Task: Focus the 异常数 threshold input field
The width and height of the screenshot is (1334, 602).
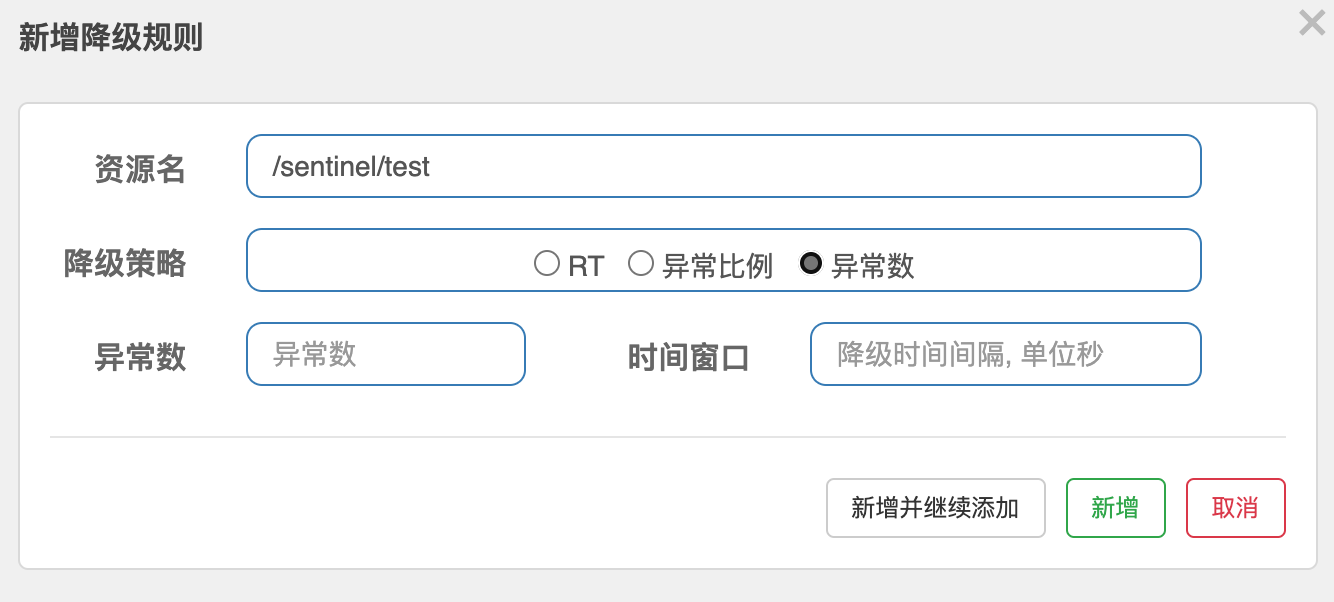Action: [386, 354]
